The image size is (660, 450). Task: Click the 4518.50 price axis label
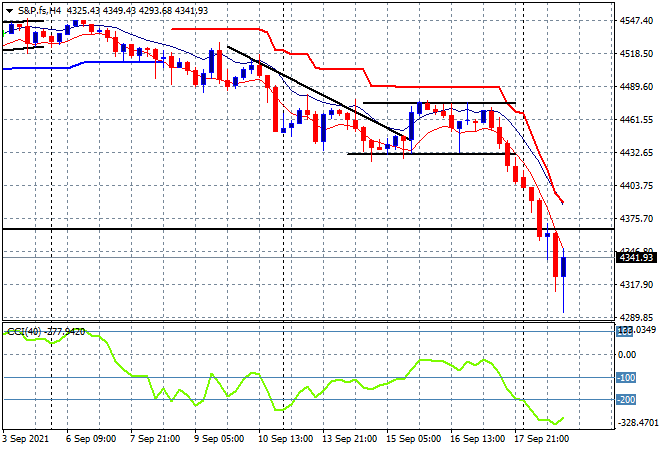pos(636,53)
